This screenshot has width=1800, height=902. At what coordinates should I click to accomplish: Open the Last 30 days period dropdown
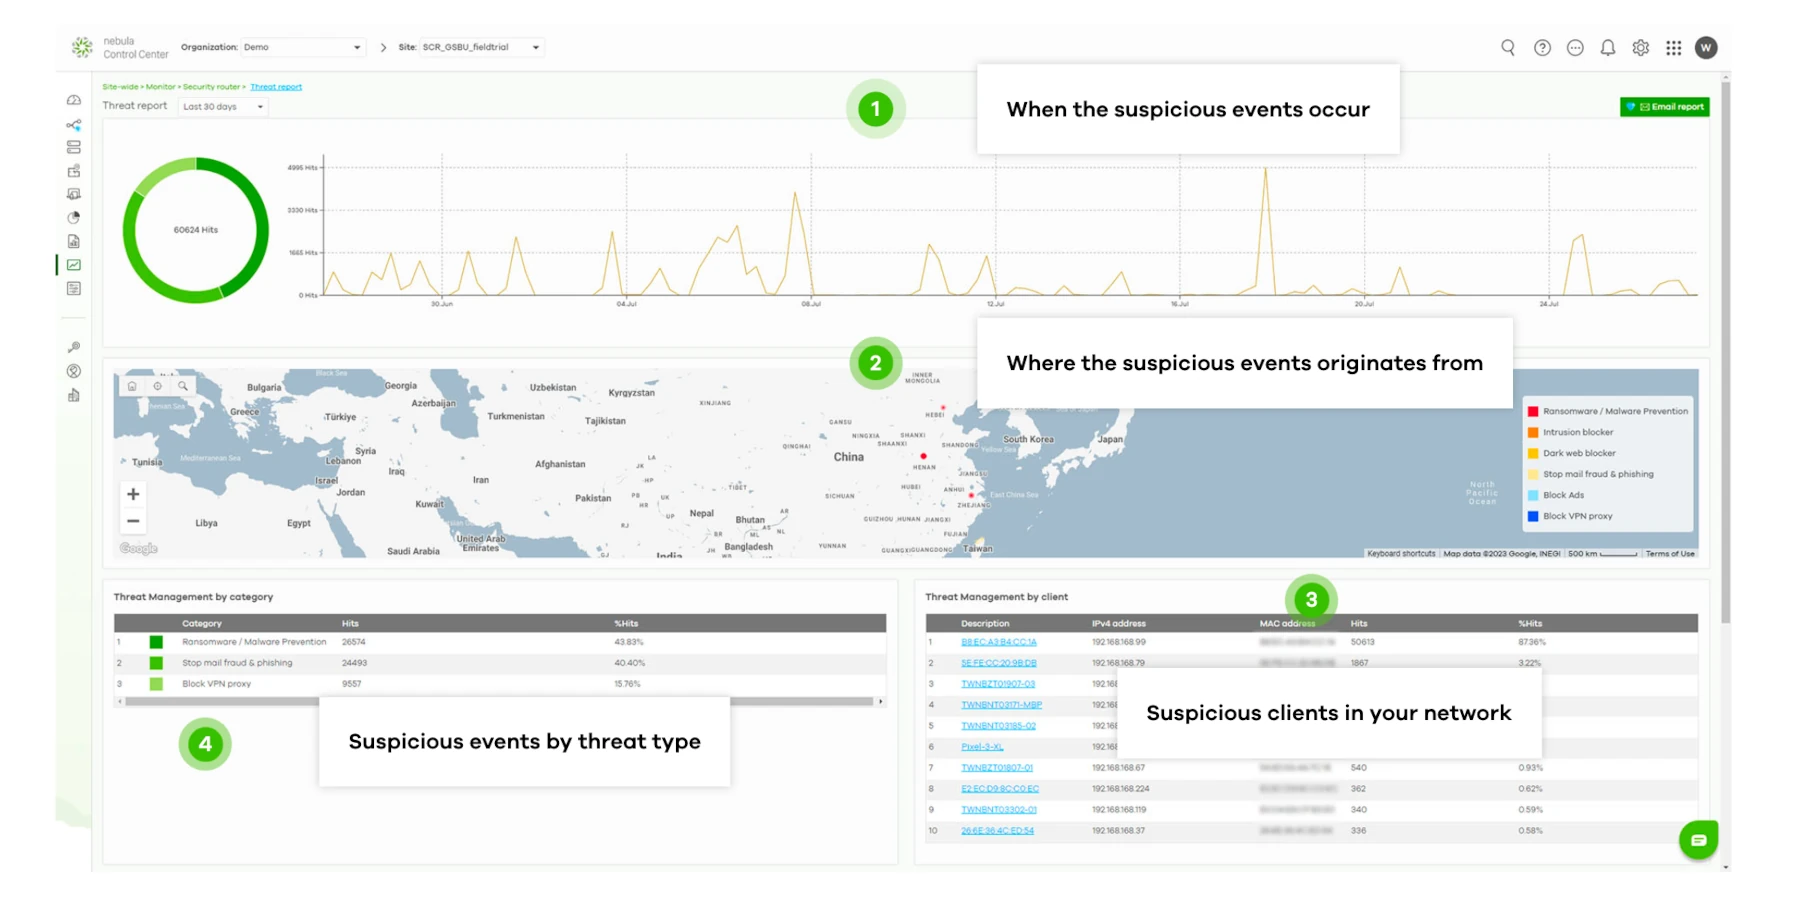[x=223, y=107]
